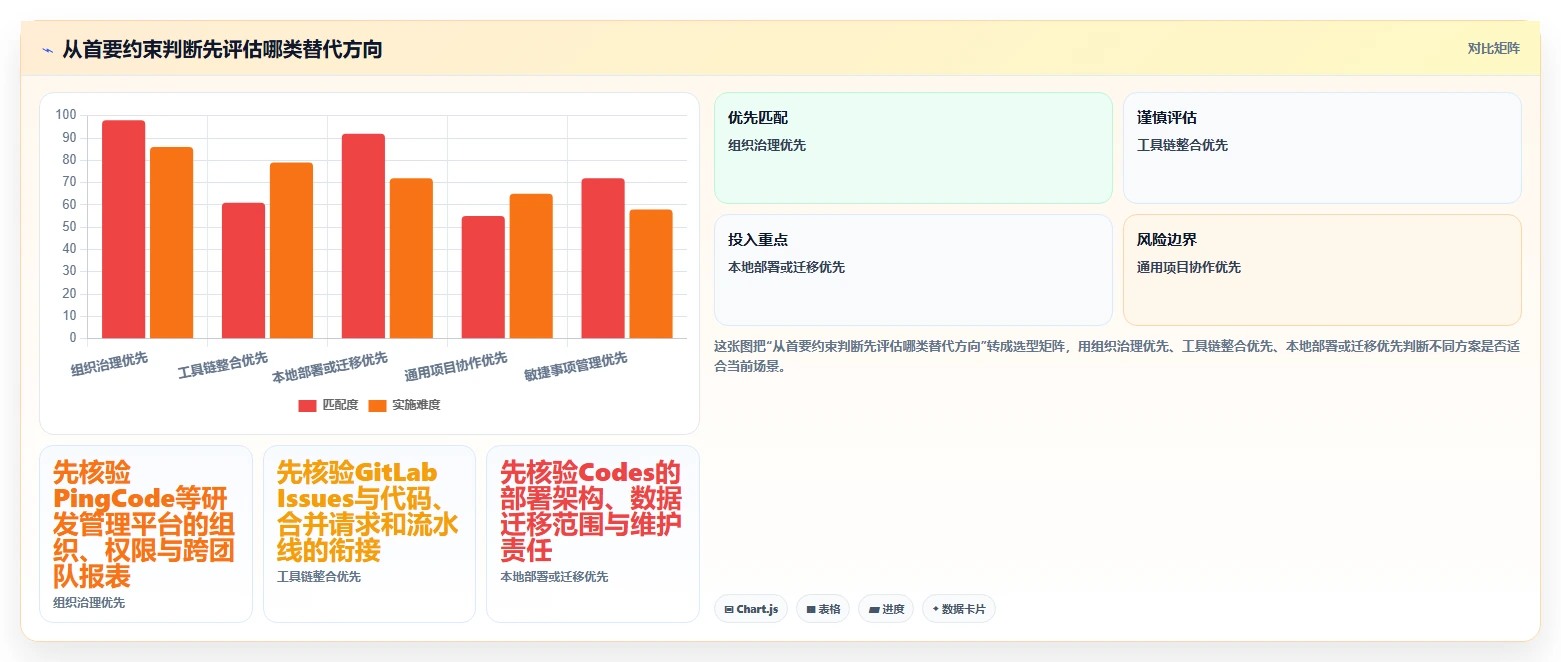Click the 敏捷事项管理优先 x-axis label
This screenshot has height=662, width=1561.
pos(576,367)
